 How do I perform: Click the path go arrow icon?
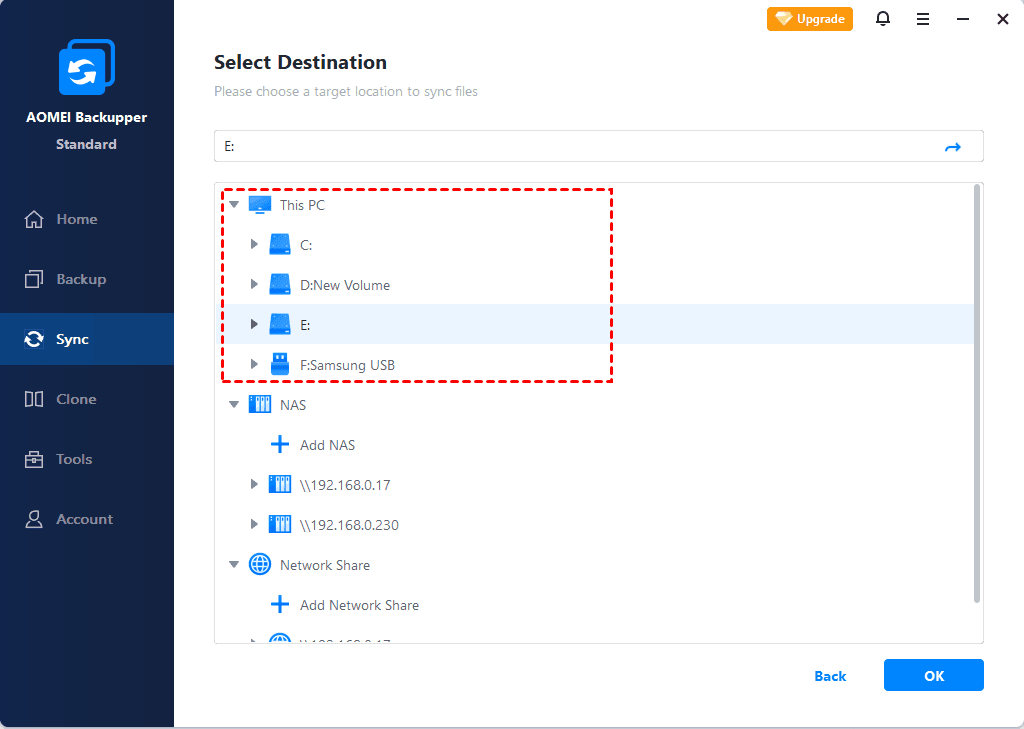coord(953,147)
